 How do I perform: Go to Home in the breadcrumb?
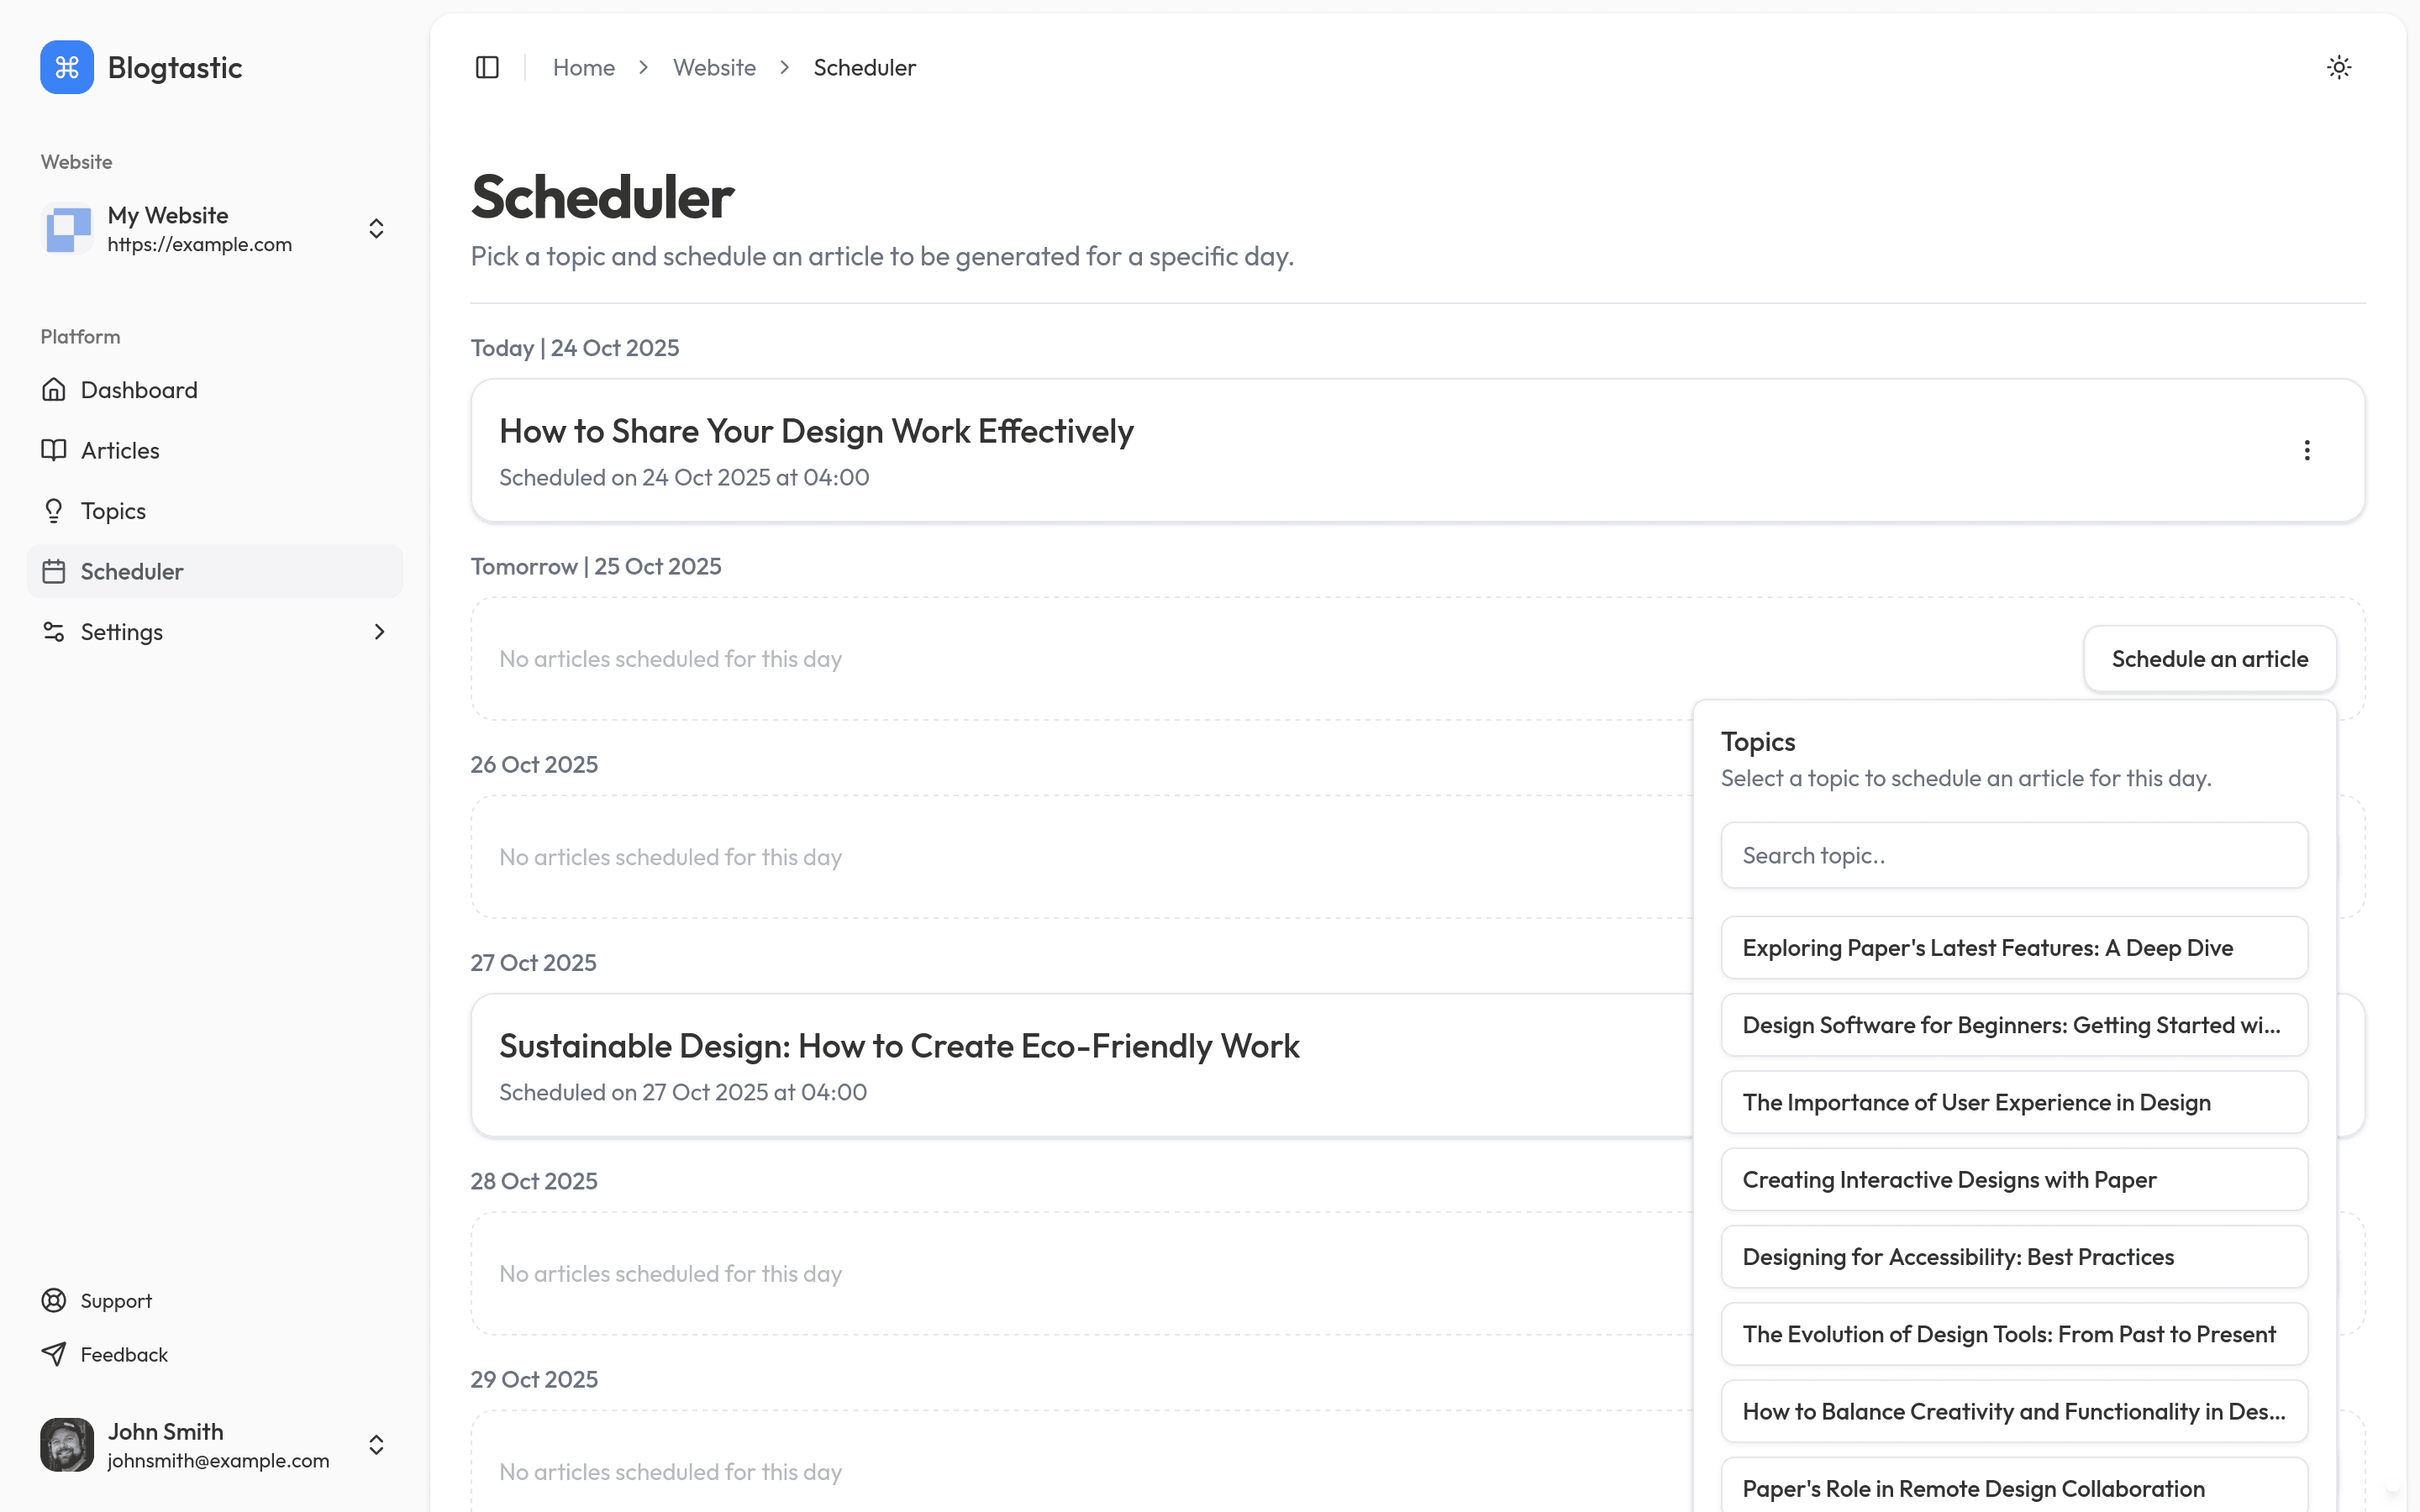coord(584,67)
